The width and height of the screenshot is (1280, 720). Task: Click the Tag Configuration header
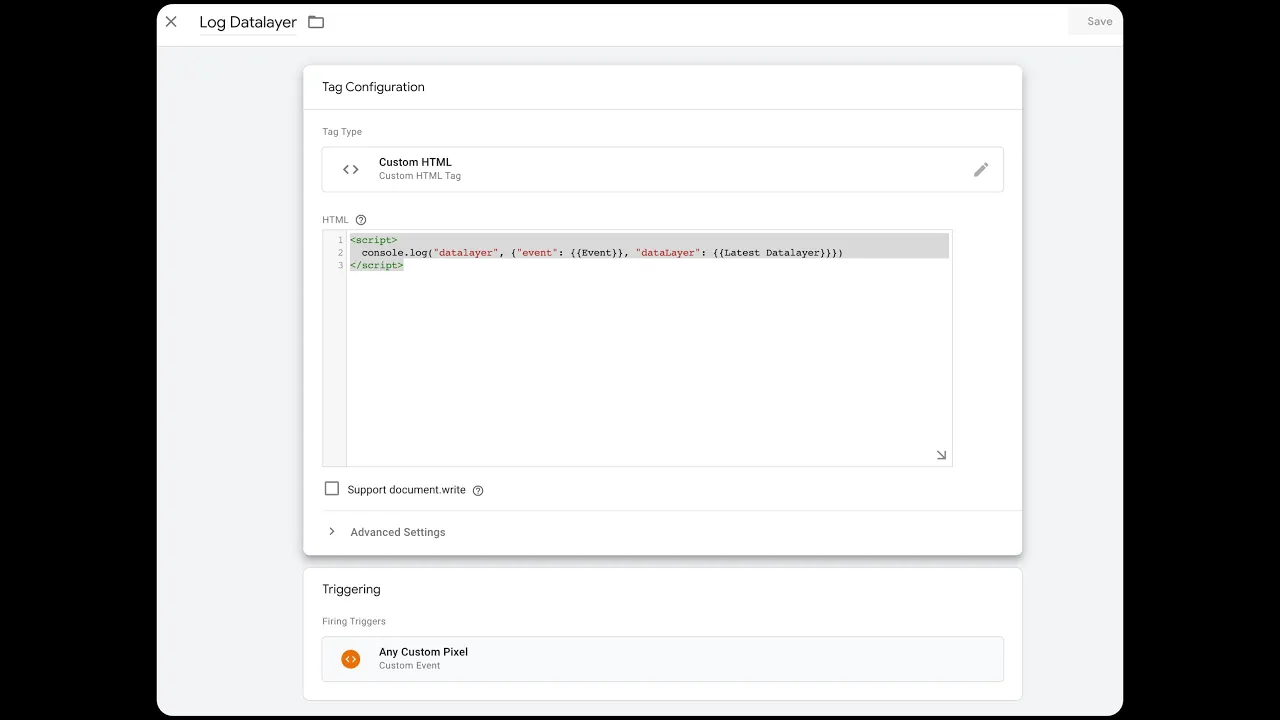coord(373,87)
